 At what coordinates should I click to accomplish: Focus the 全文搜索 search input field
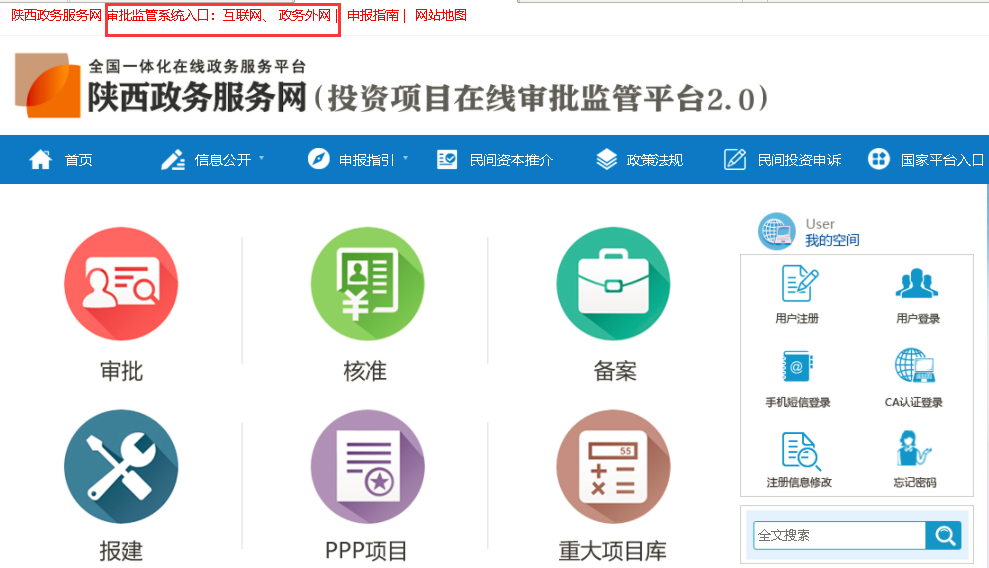tap(840, 535)
